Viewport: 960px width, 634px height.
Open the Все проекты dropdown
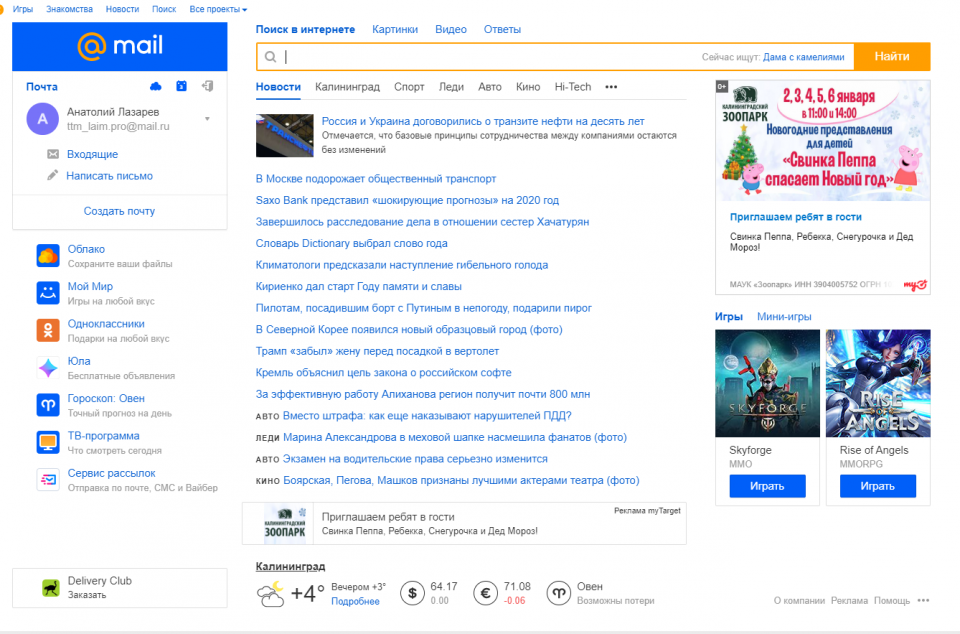point(218,9)
